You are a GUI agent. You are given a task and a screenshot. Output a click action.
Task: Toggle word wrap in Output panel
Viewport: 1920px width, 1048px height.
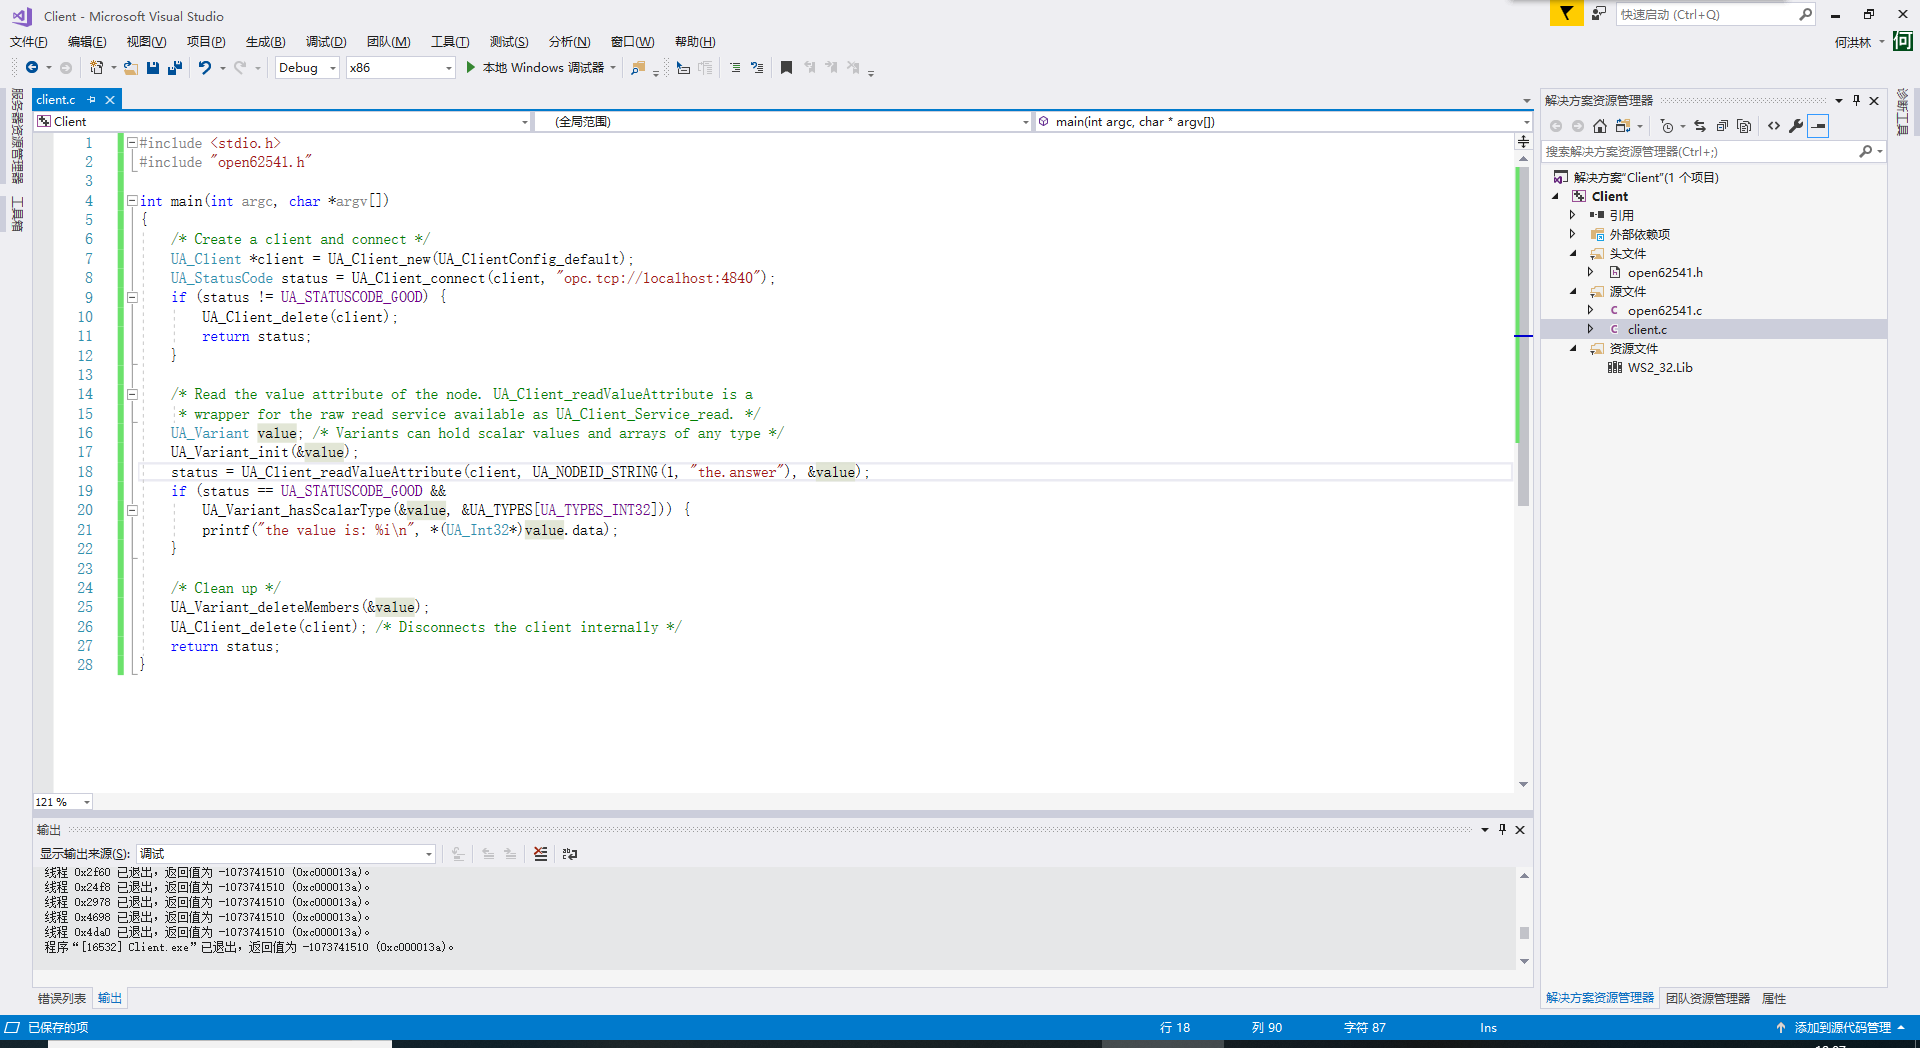[x=570, y=853]
